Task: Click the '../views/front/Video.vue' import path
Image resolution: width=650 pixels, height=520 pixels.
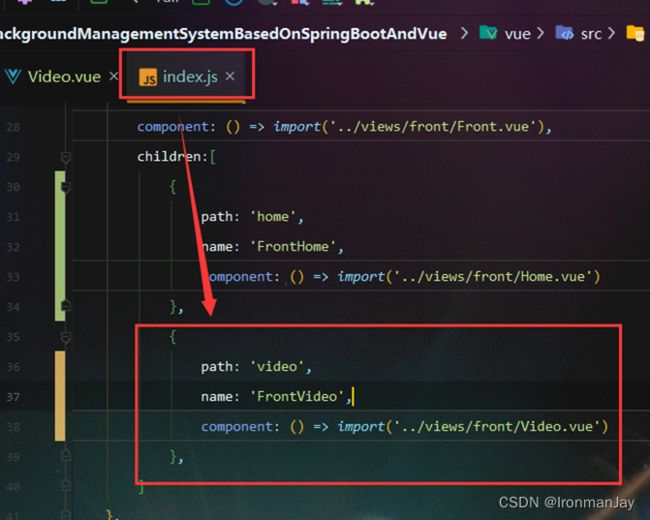Action: tap(497, 426)
